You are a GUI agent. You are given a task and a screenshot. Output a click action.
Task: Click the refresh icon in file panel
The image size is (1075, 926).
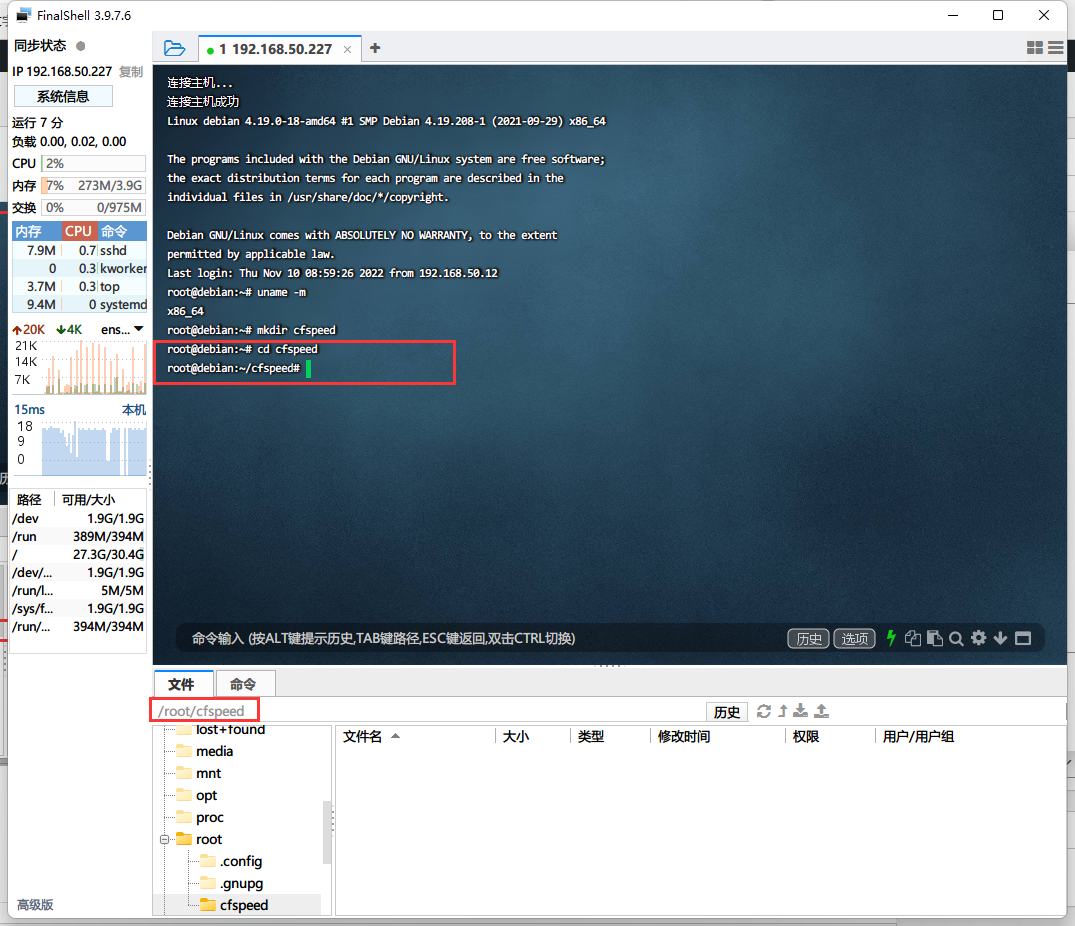coord(764,711)
